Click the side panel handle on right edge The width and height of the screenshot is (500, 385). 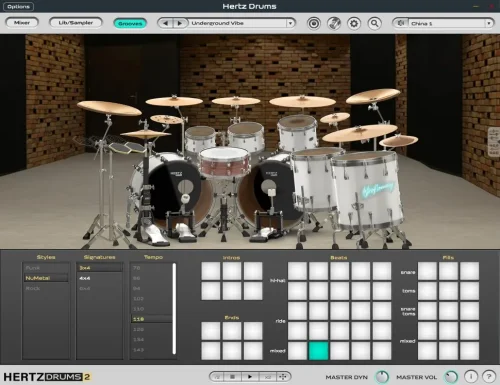tap(494, 142)
